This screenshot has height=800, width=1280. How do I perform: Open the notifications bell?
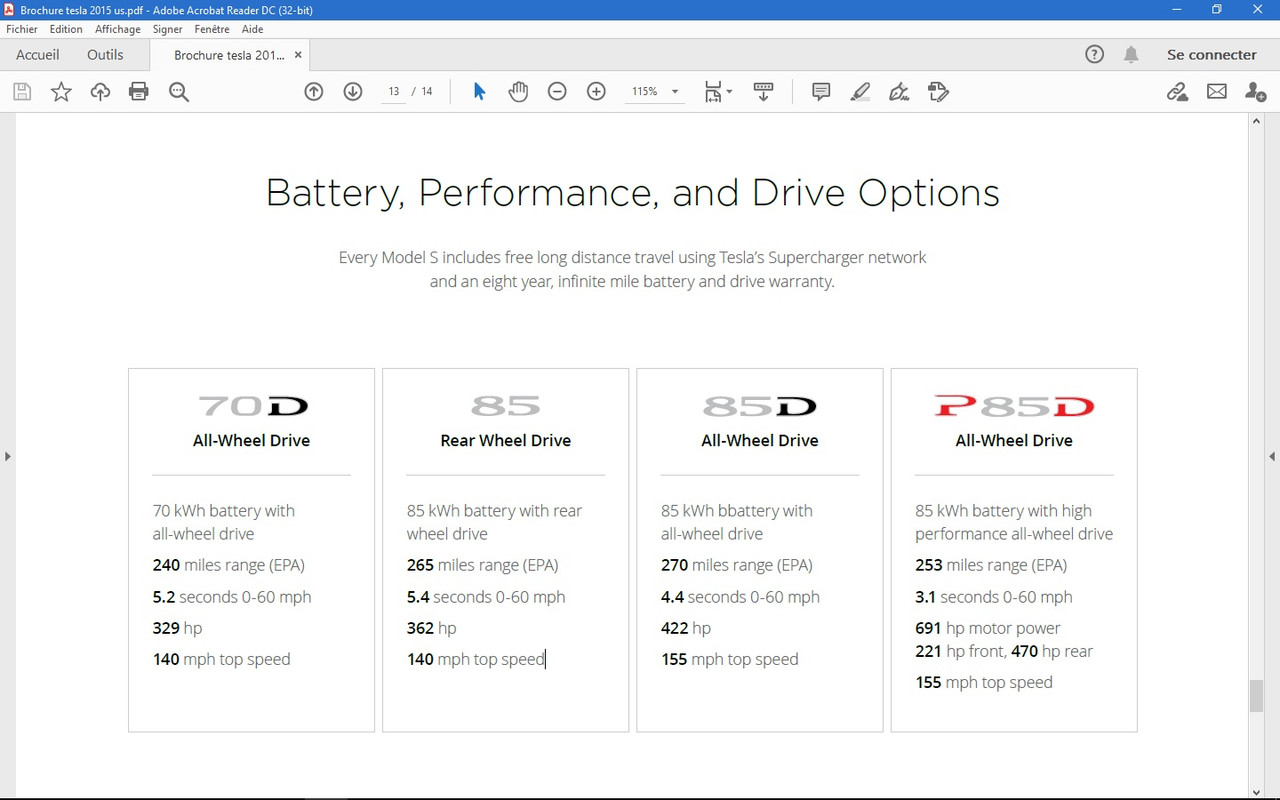(1131, 55)
